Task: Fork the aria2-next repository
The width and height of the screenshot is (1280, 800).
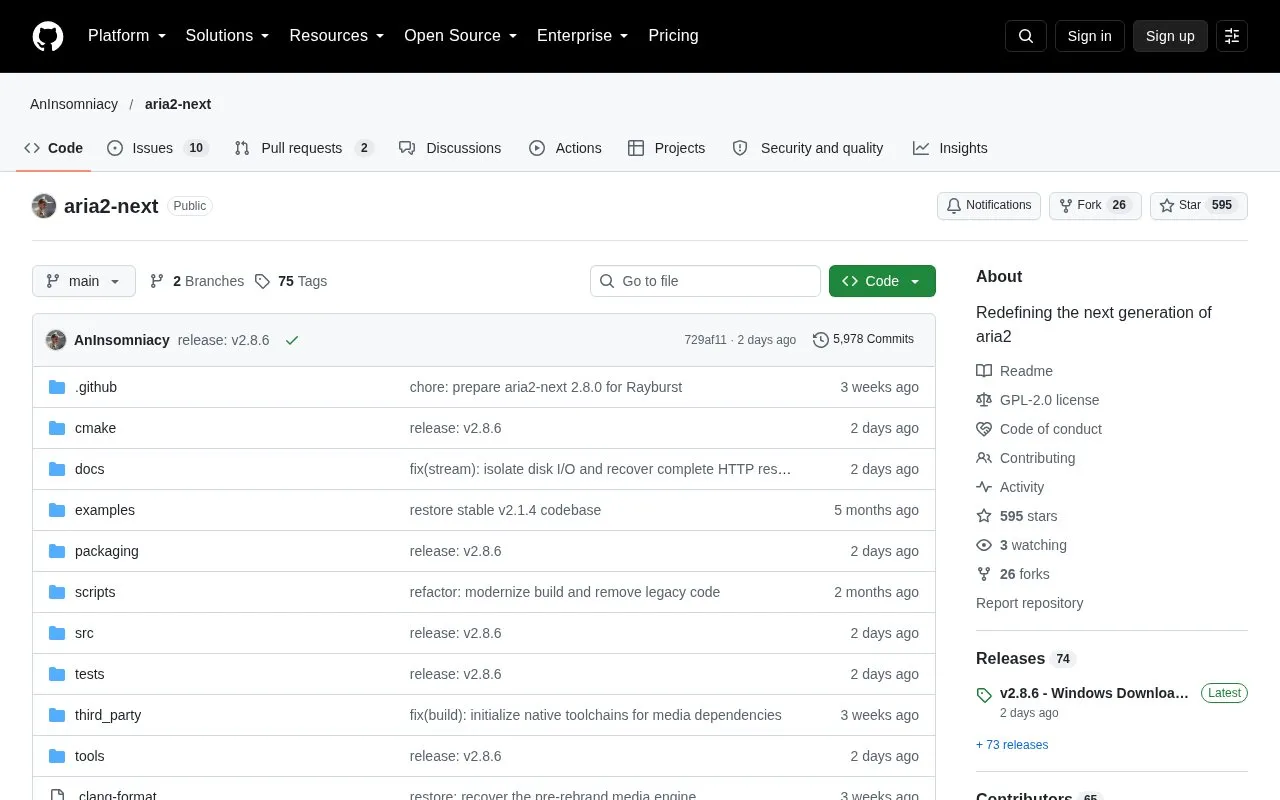Action: click(x=1095, y=206)
